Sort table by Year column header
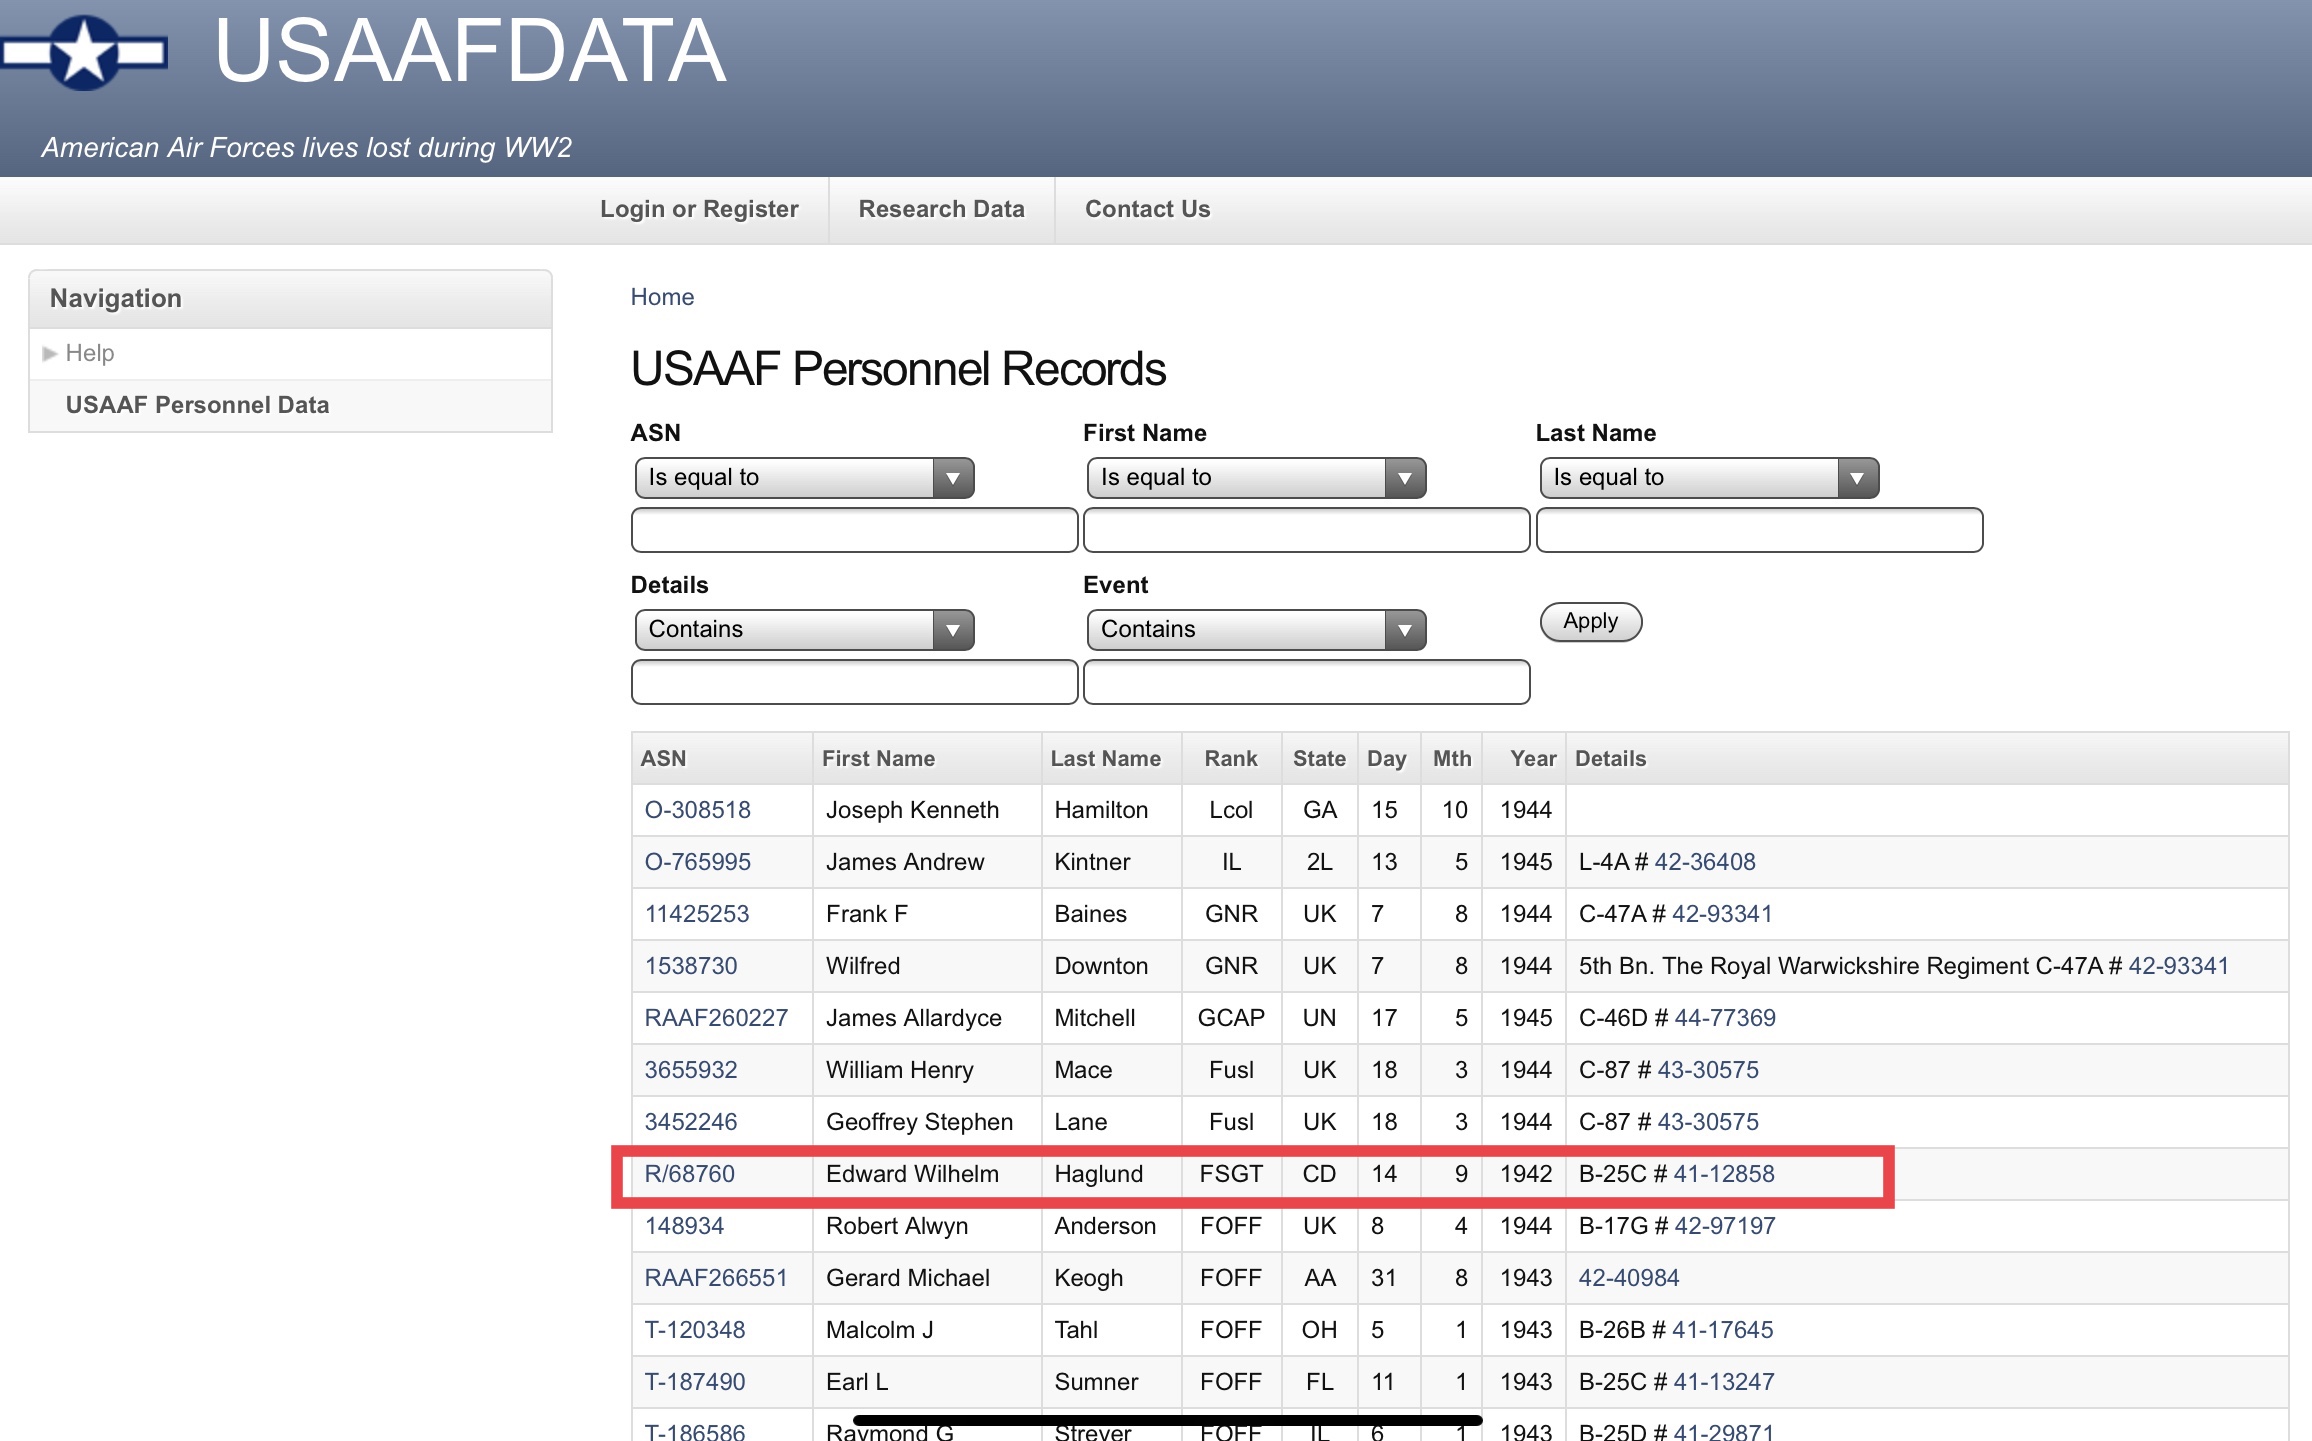The width and height of the screenshot is (2312, 1441). (1532, 759)
